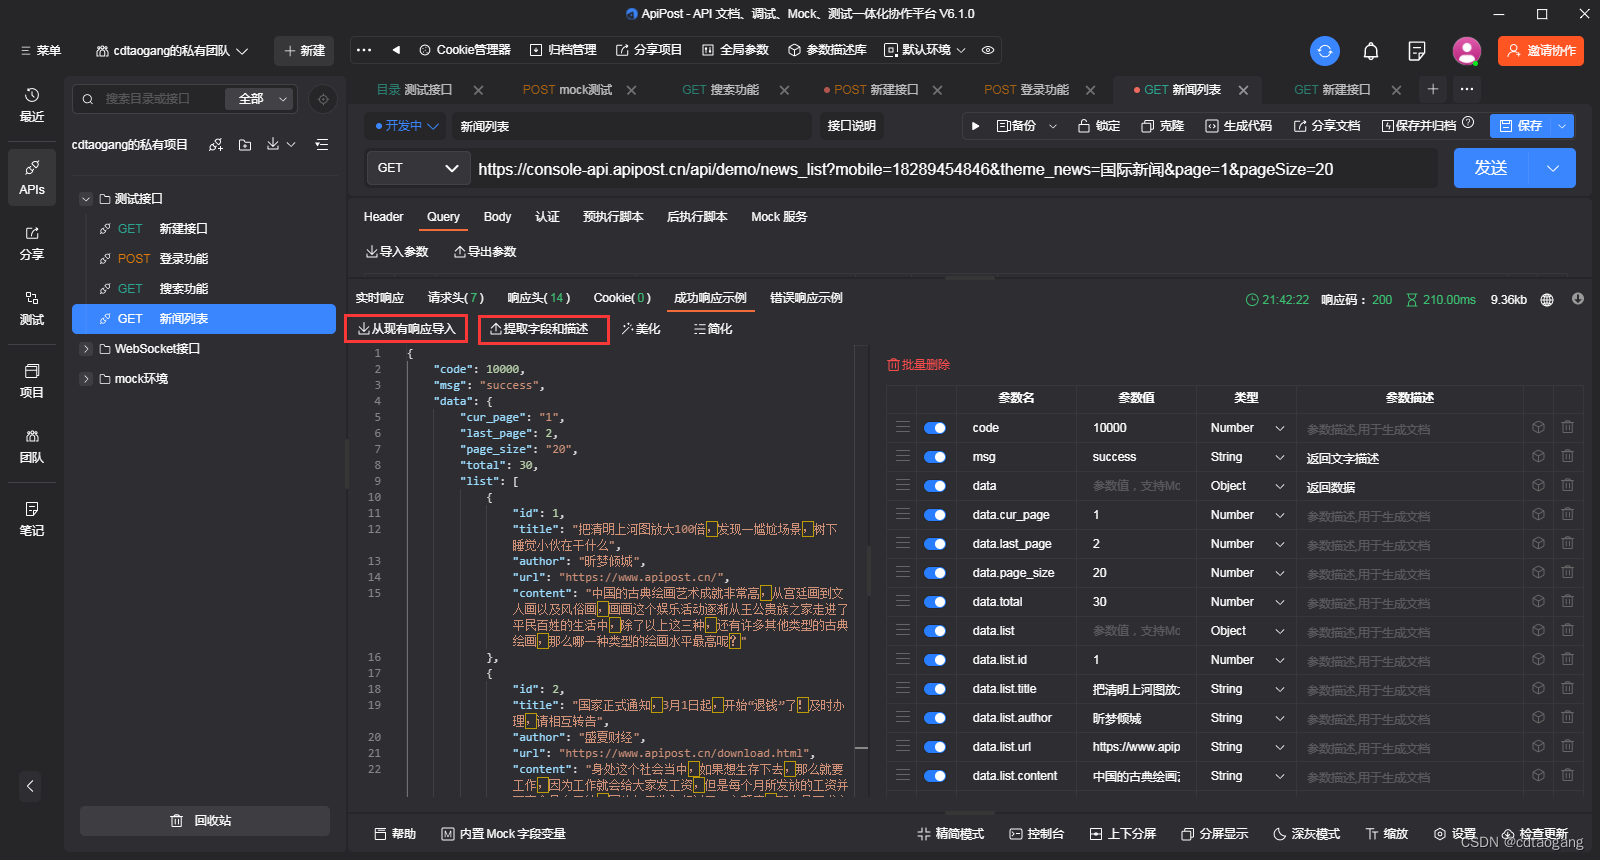Click the 新建 new button
This screenshot has width=1600, height=860.
pyautogui.click(x=304, y=50)
